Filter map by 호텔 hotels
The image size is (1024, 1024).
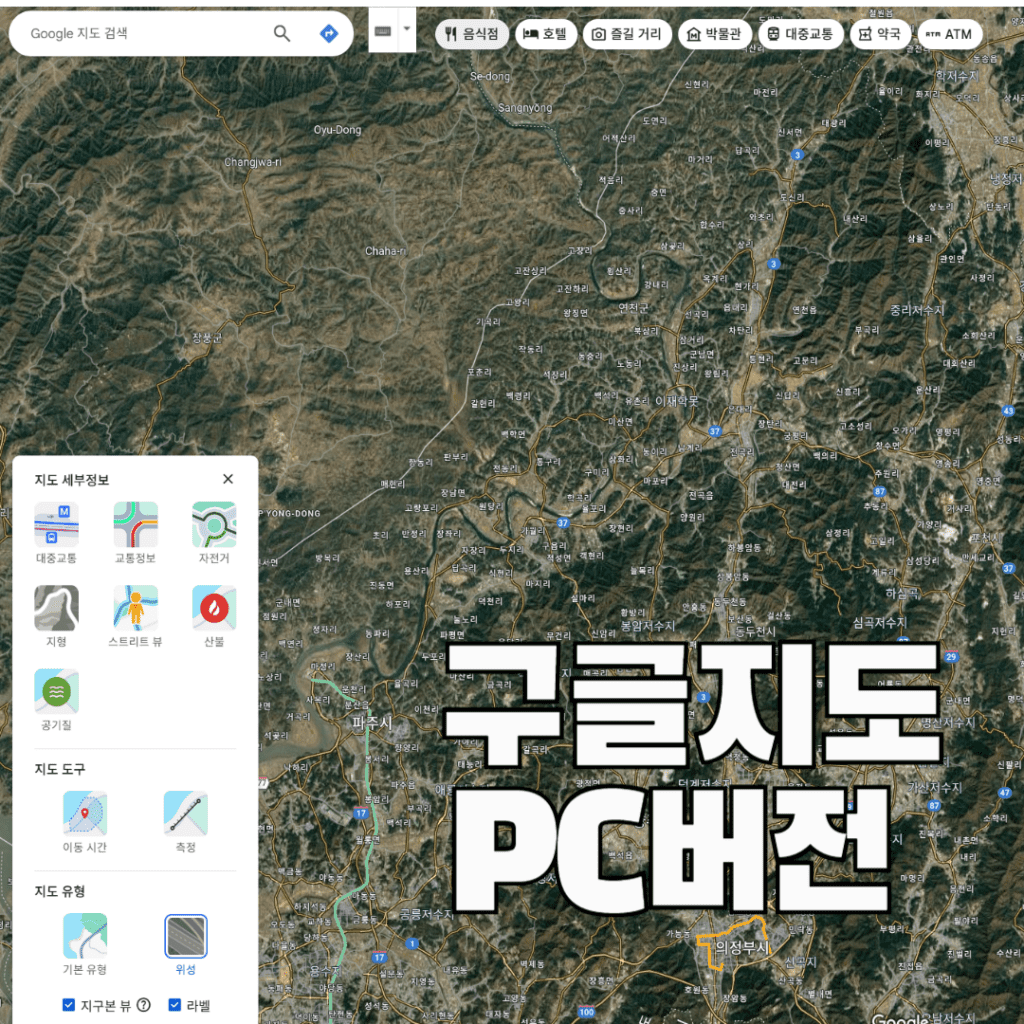click(545, 34)
